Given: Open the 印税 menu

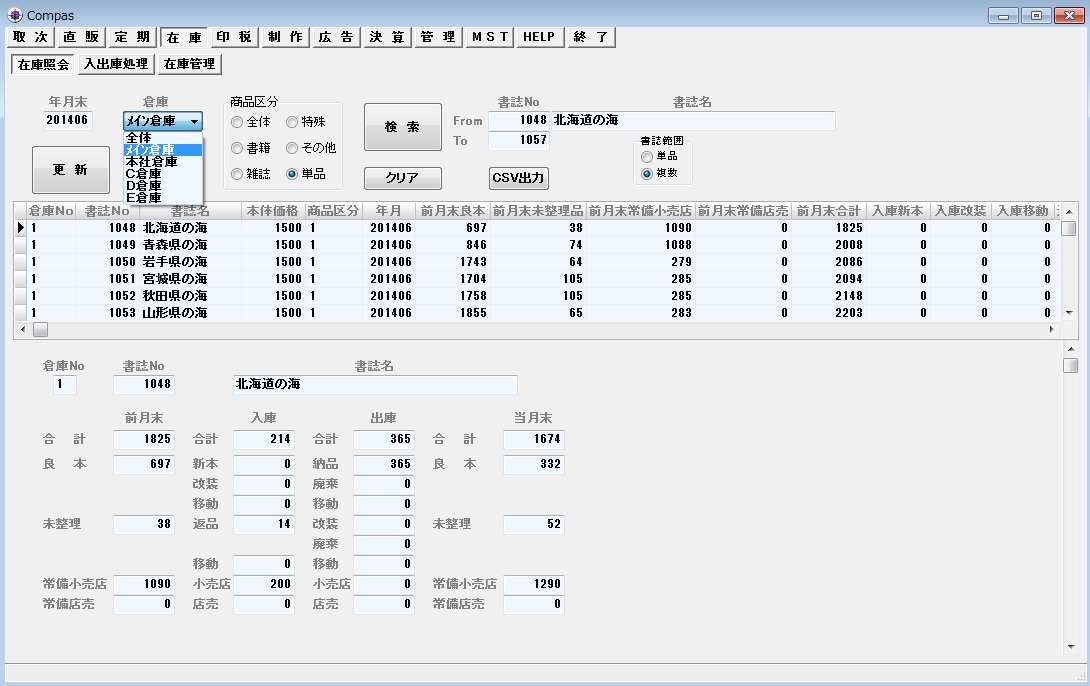Looking at the screenshot, I should (x=234, y=37).
